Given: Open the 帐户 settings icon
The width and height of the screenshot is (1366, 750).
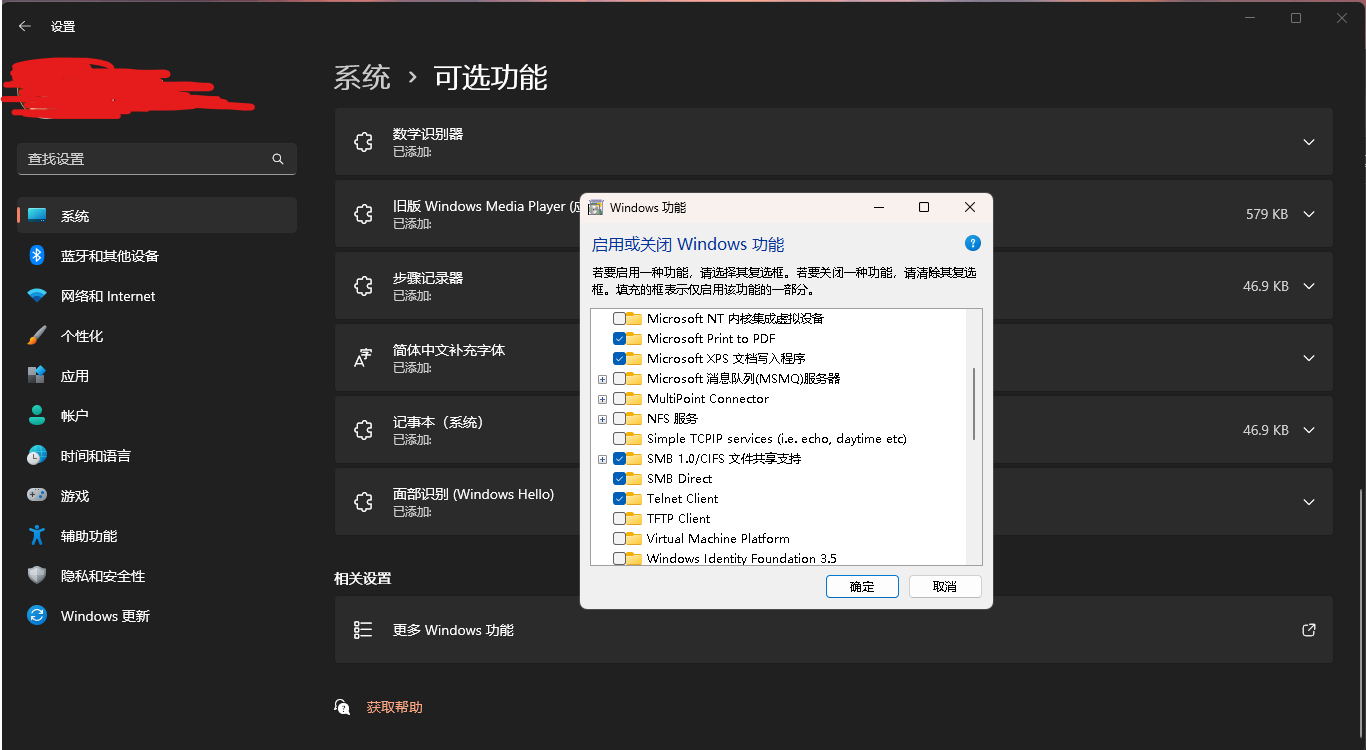Looking at the screenshot, I should tap(37, 416).
